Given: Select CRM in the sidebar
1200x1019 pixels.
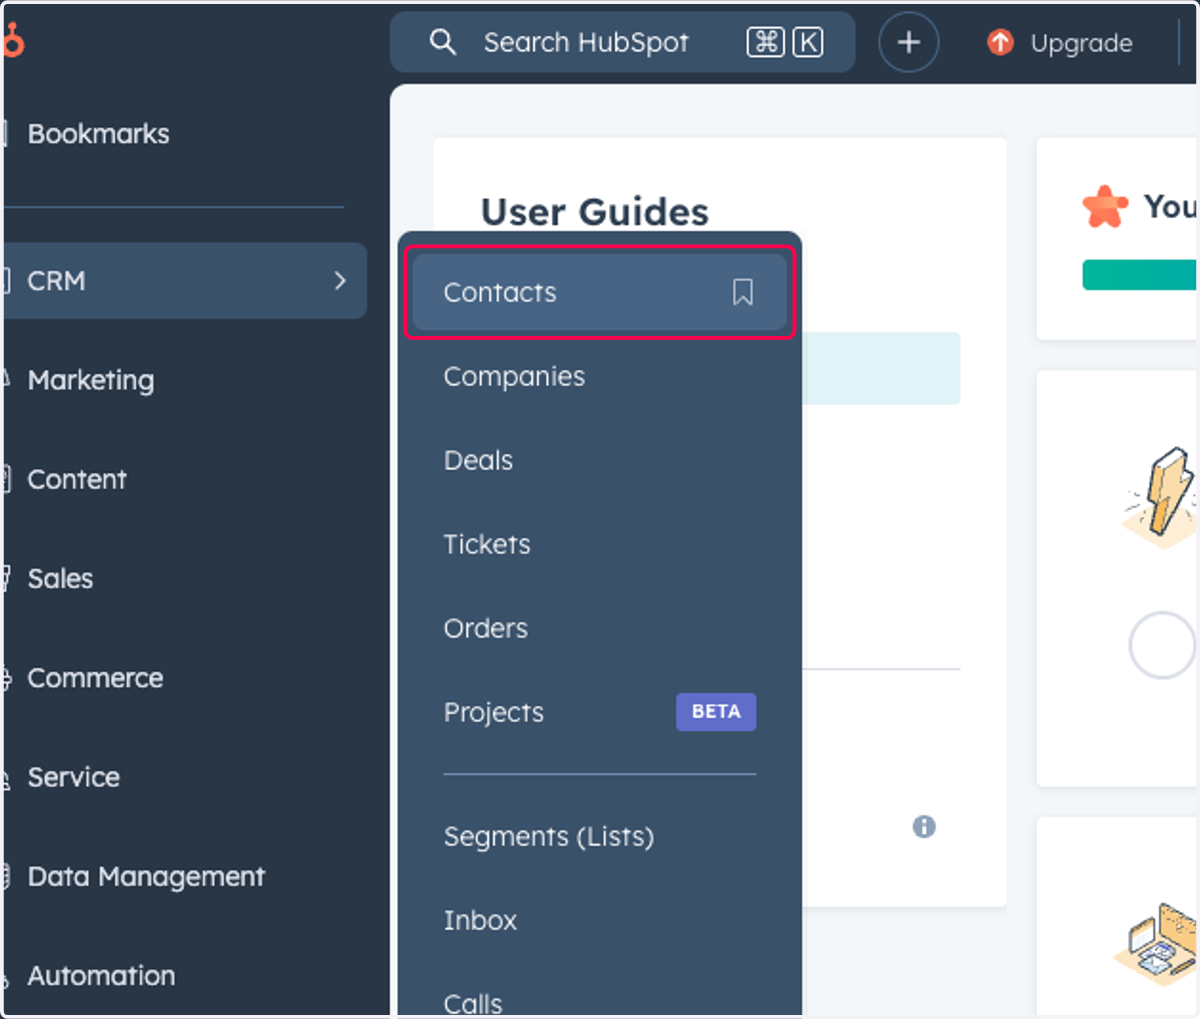Looking at the screenshot, I should [x=185, y=281].
